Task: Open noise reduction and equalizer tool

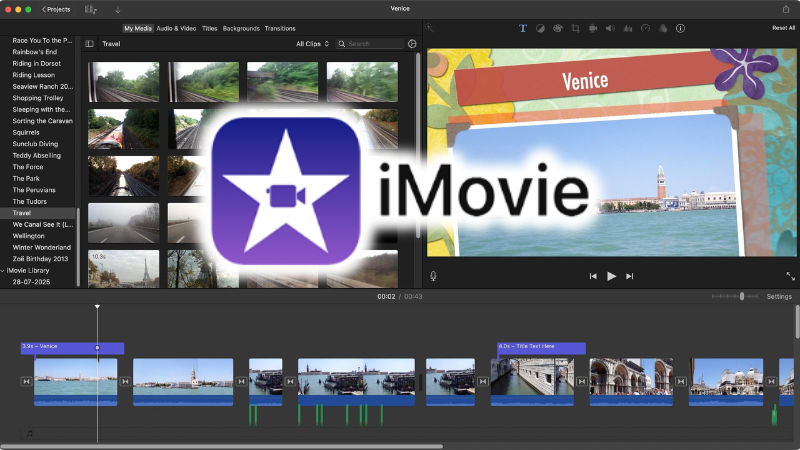Action: [x=628, y=28]
